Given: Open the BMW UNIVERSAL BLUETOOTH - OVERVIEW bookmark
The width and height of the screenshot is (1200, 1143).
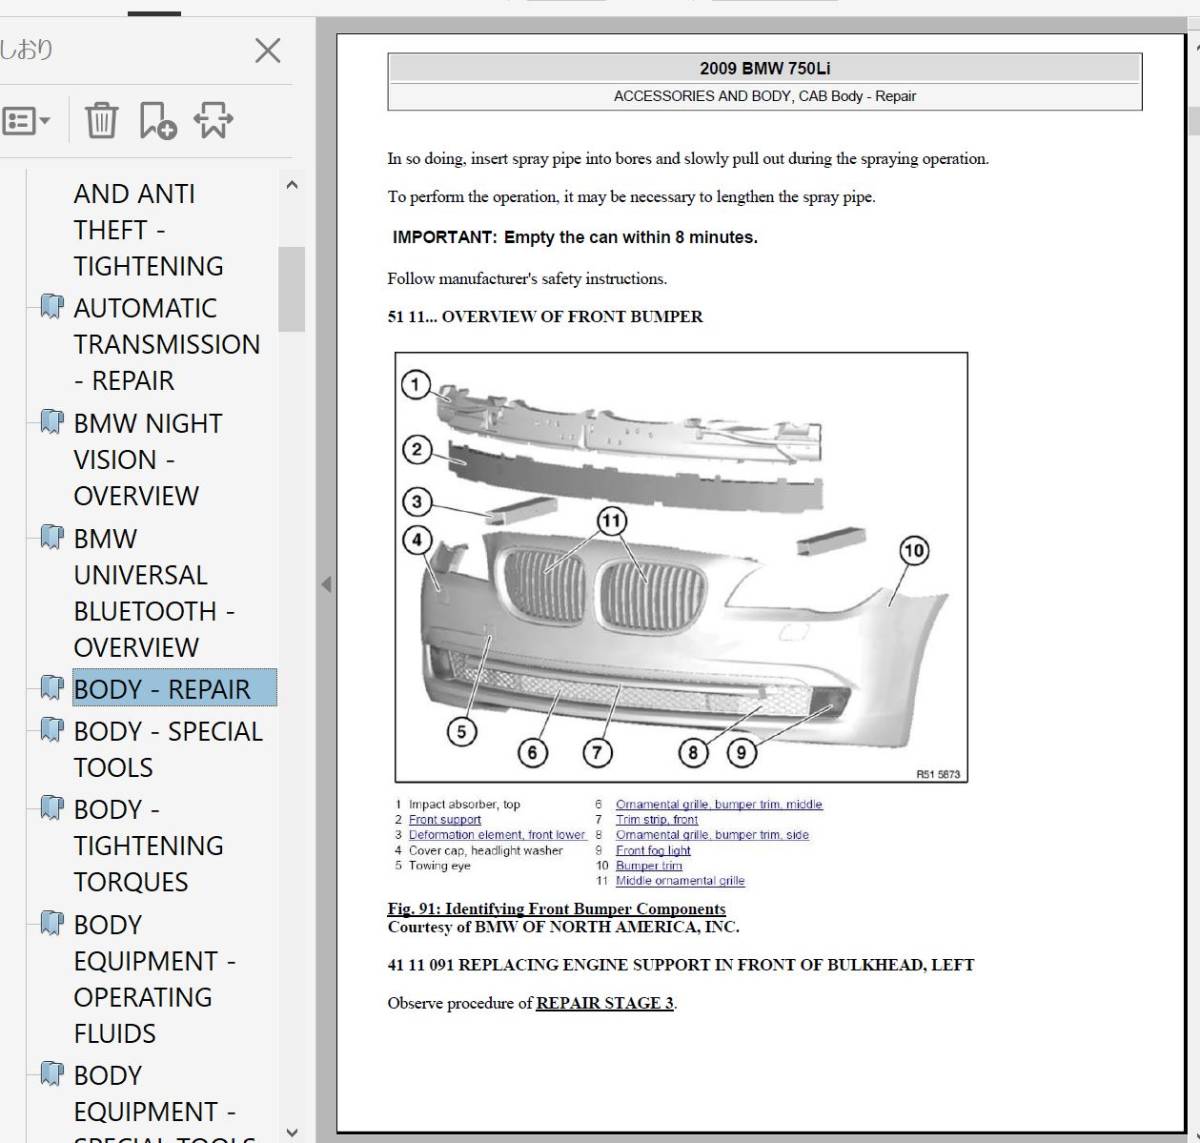Looking at the screenshot, I should coord(154,593).
